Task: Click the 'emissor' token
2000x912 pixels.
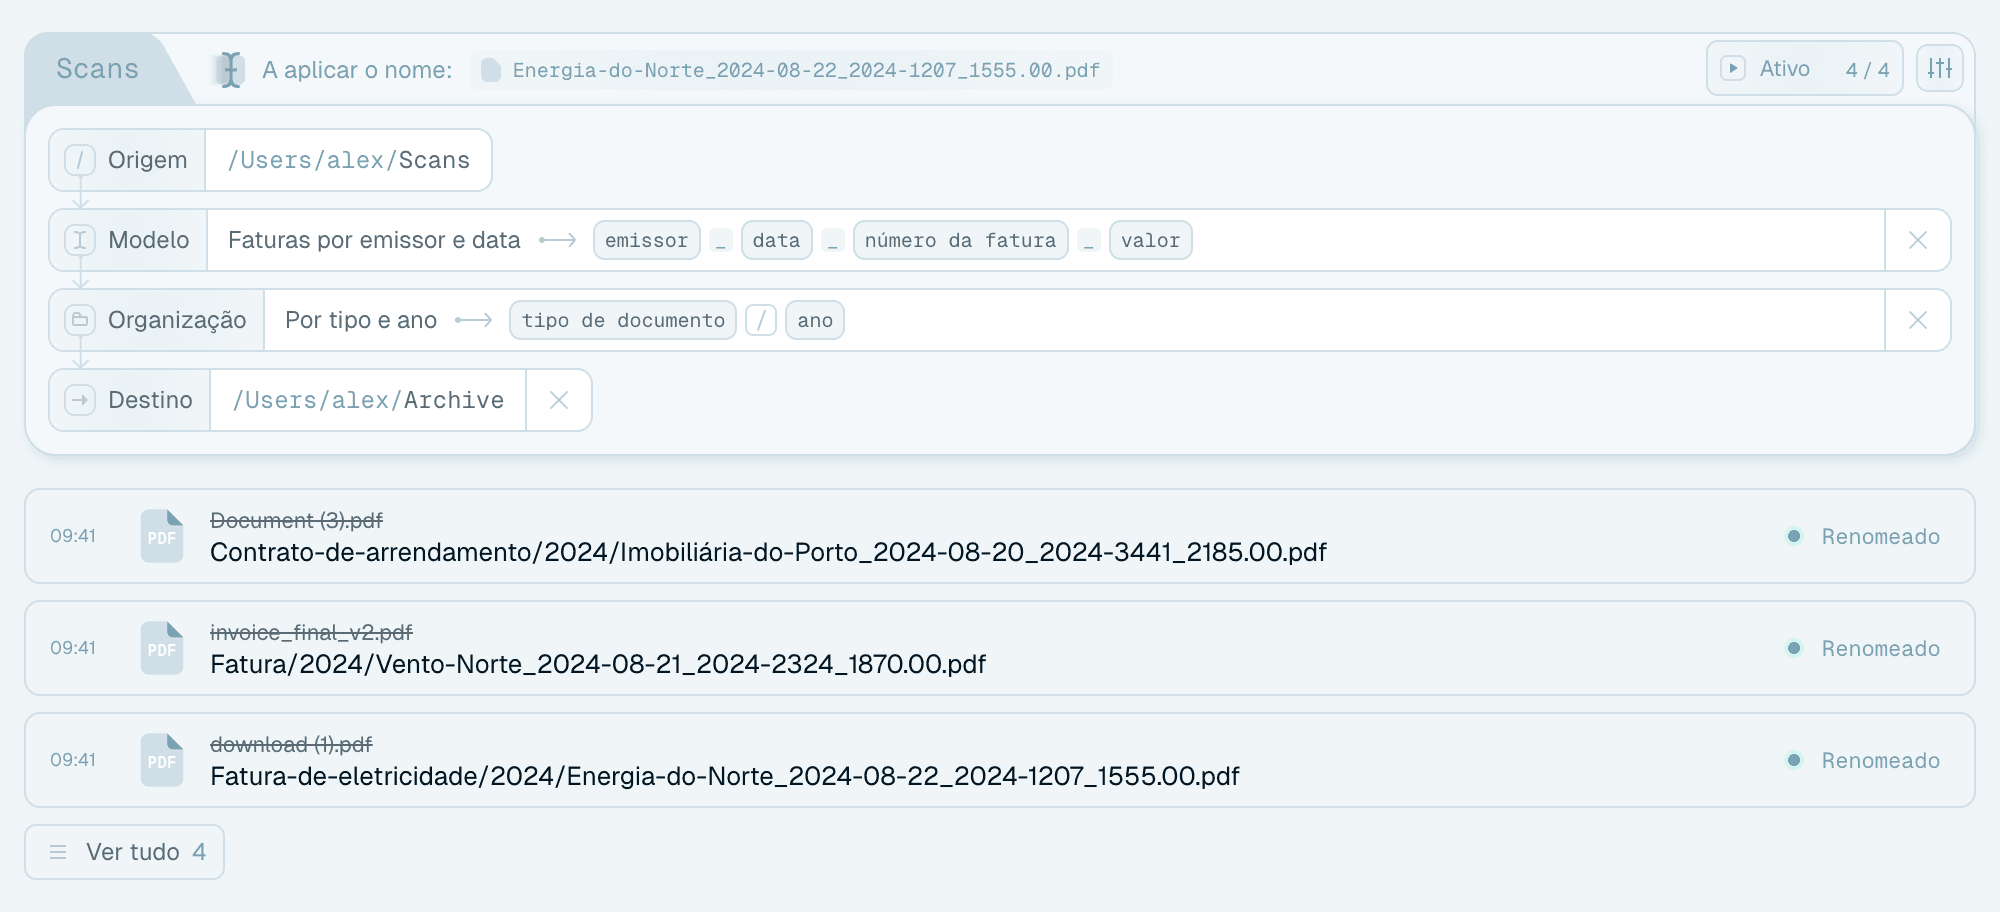Action: coord(647,240)
